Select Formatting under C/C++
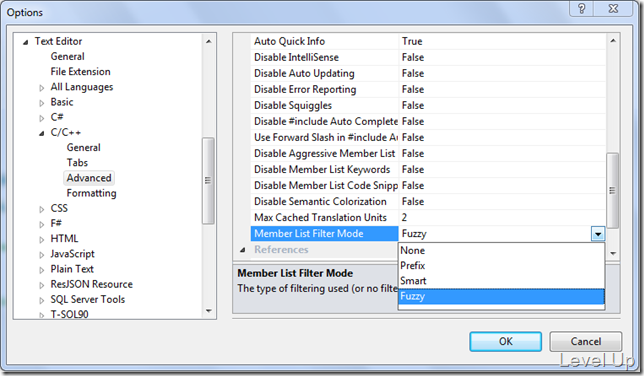 (91, 193)
